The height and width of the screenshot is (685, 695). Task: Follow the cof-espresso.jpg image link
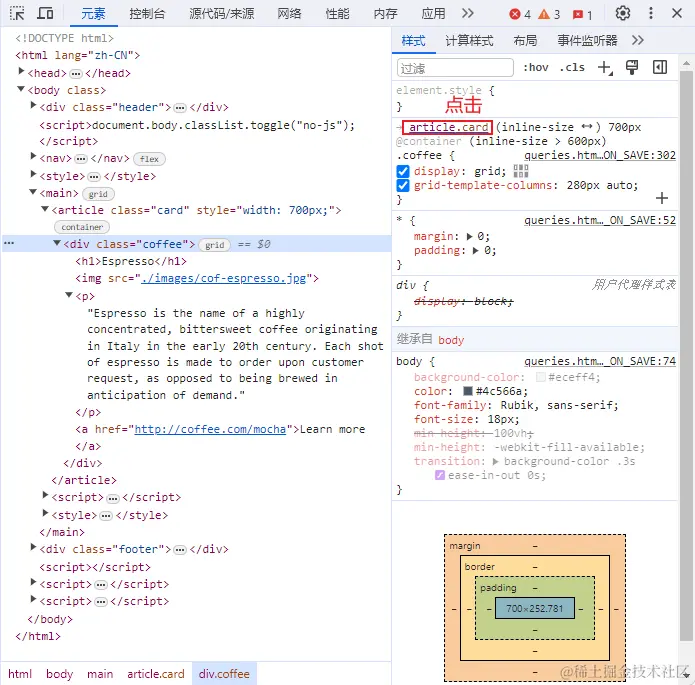223,278
